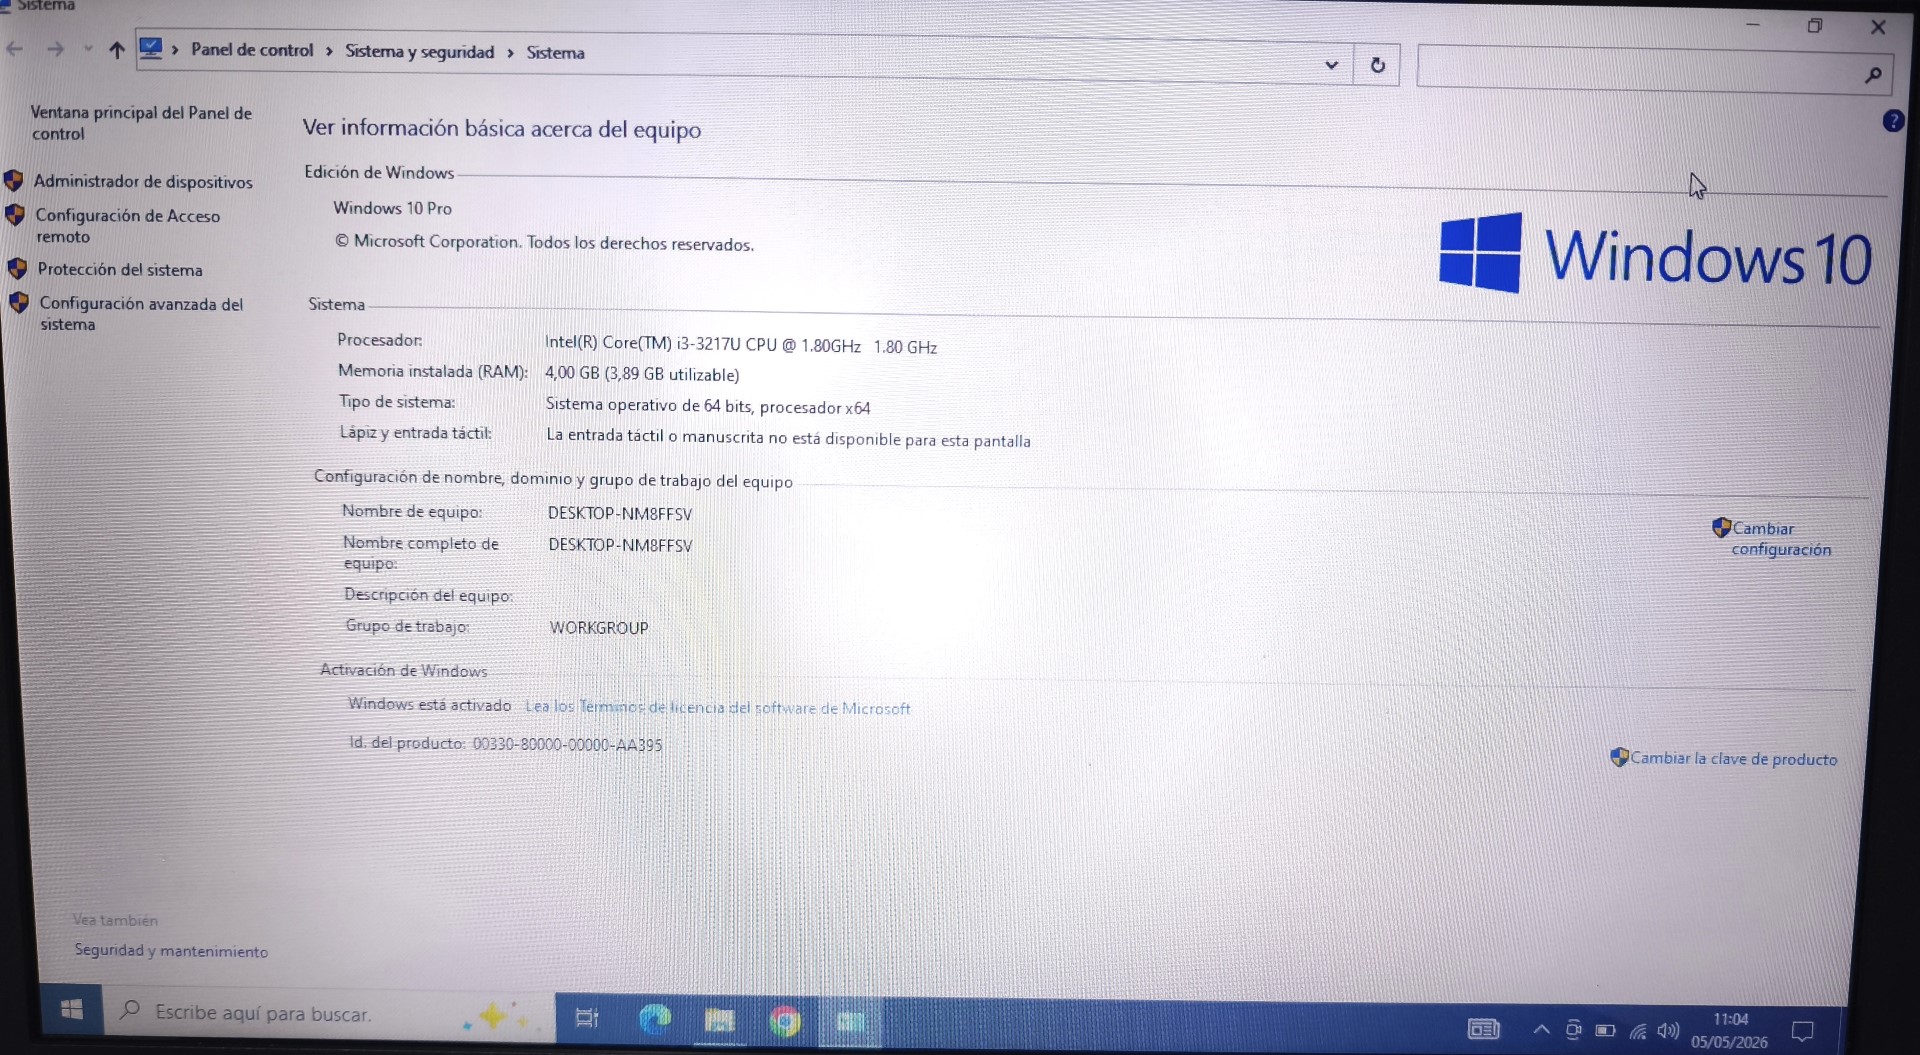The width and height of the screenshot is (1920, 1055).
Task: Launch Microsoft Edge from taskbar
Action: tap(655, 1019)
